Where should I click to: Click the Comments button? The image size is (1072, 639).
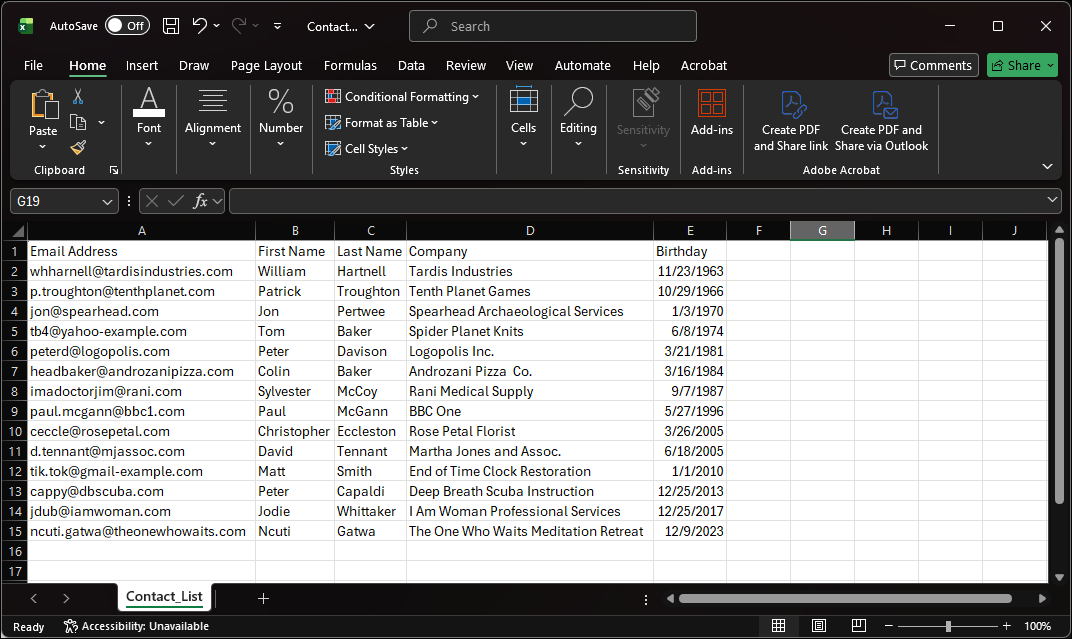tap(933, 64)
